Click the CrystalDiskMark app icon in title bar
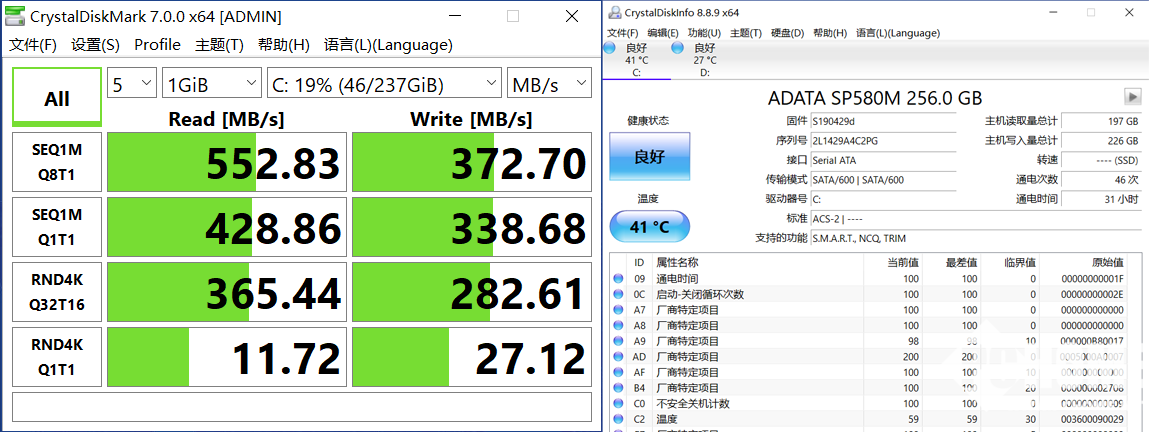This screenshot has width=1167, height=432. tap(17, 17)
